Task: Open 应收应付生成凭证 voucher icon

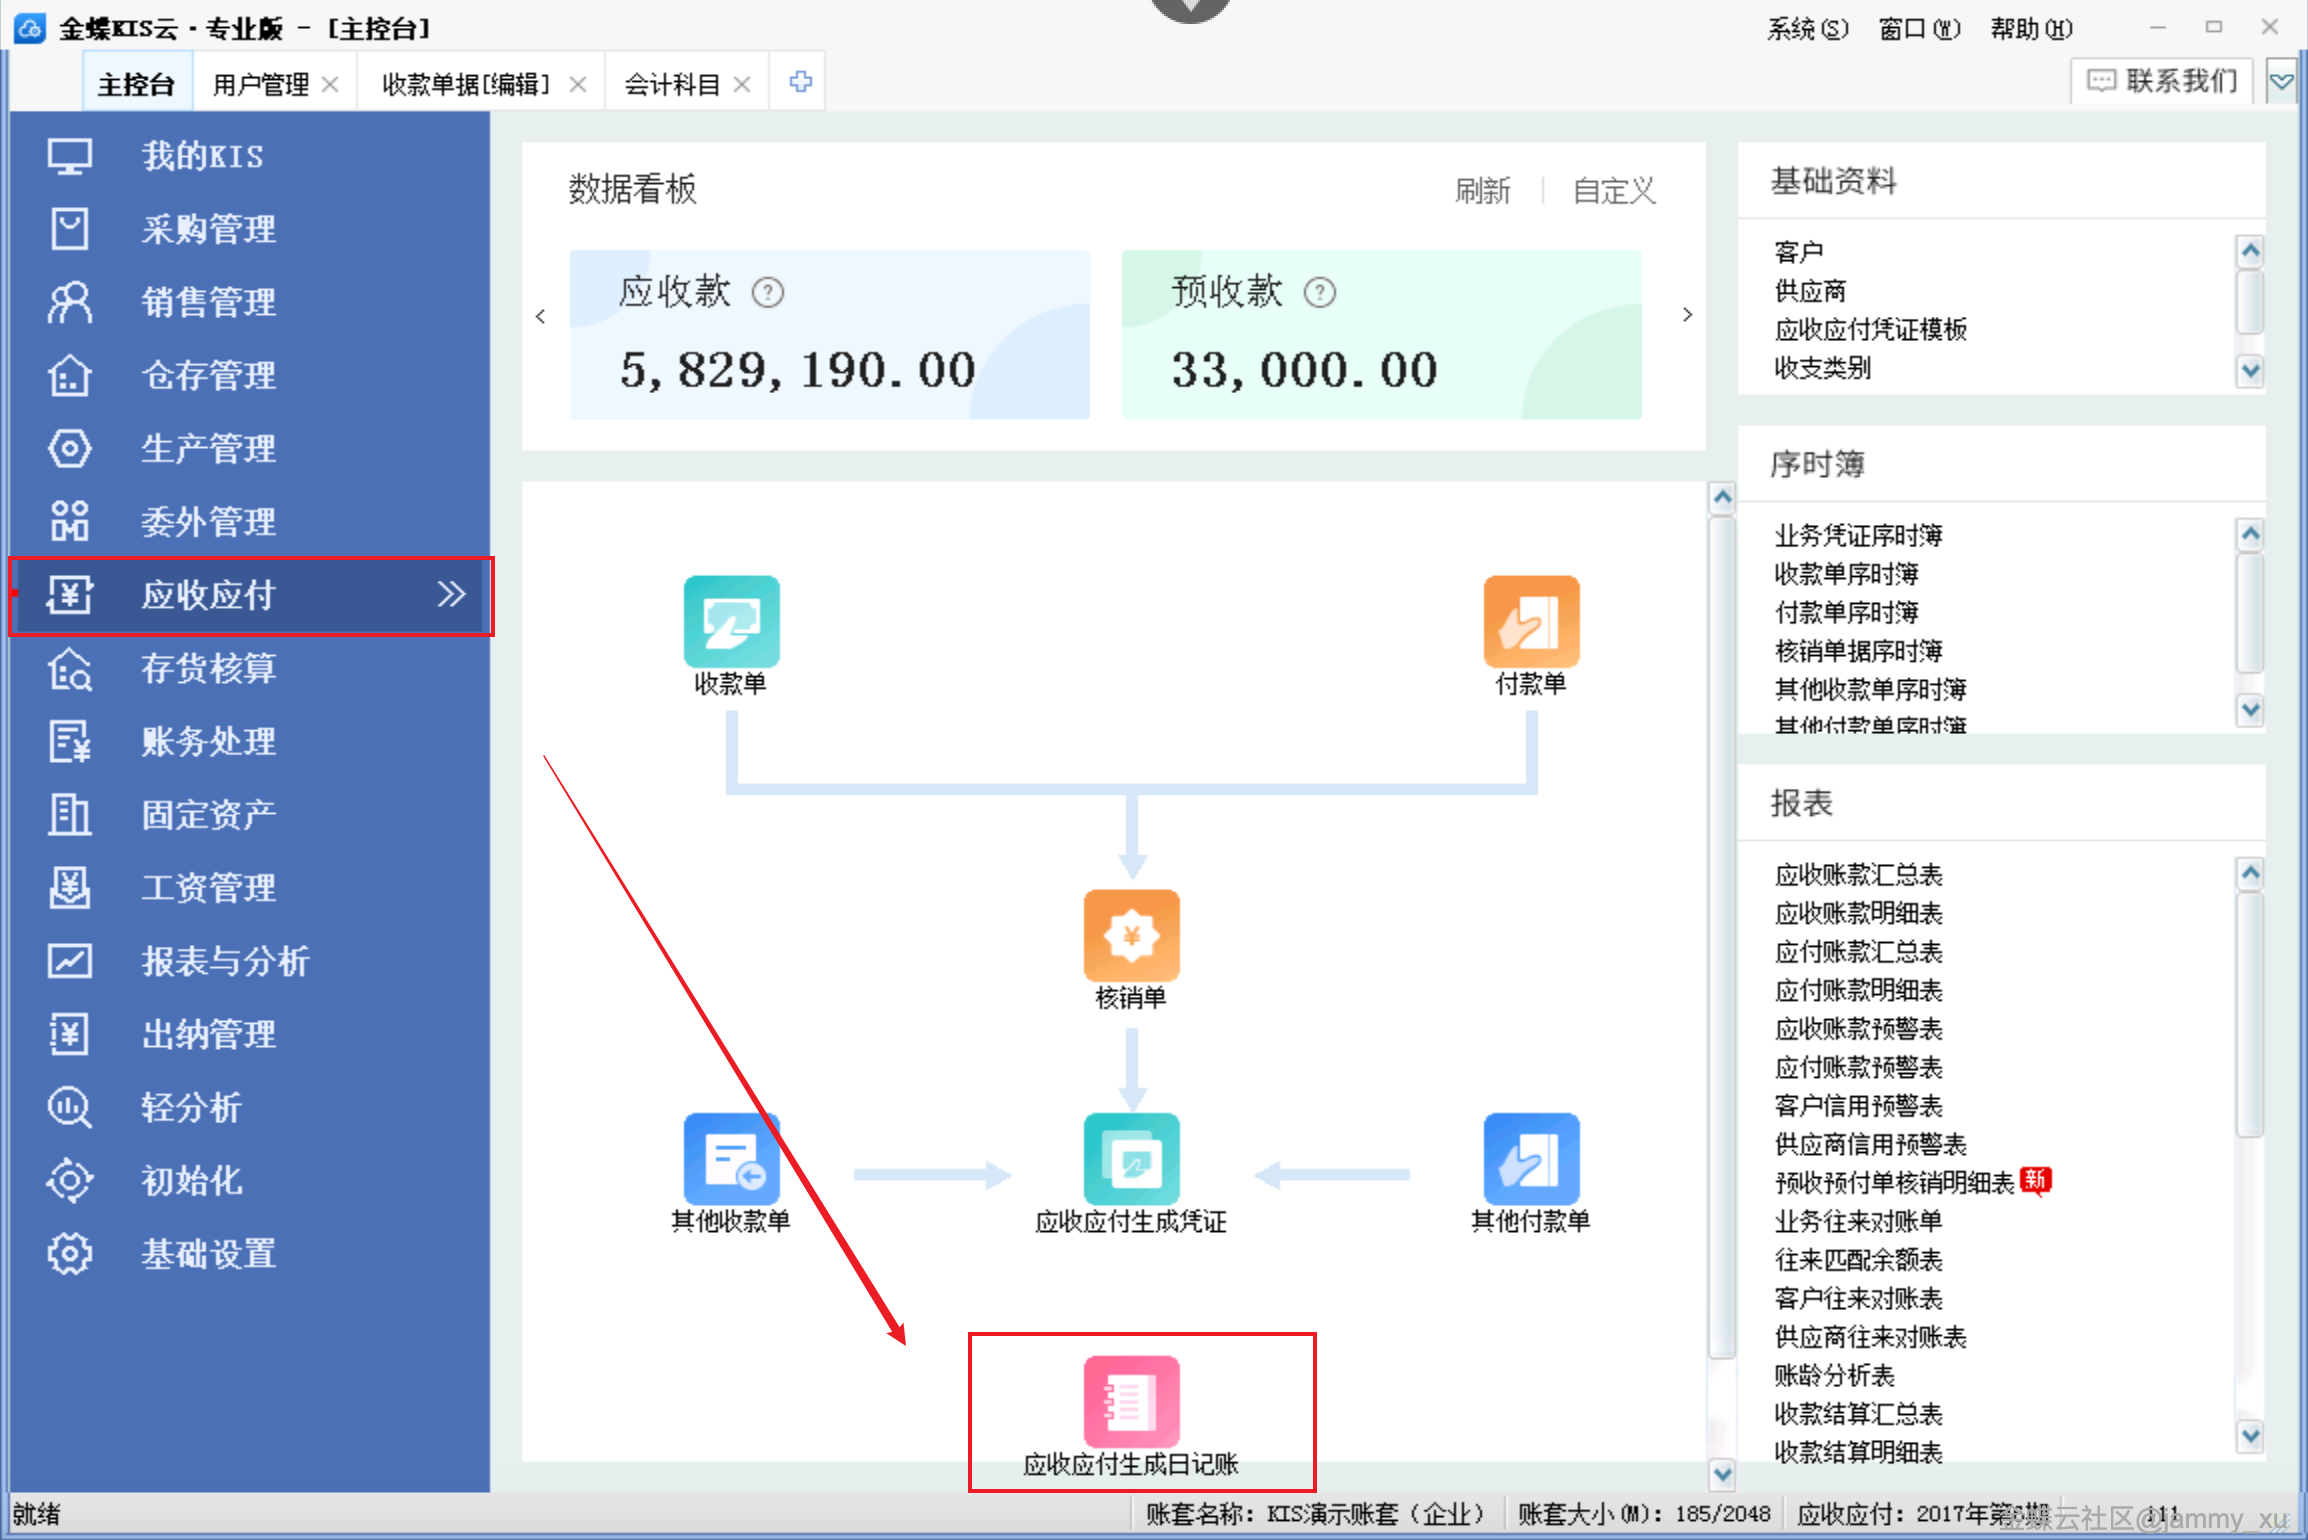Action: tap(1131, 1159)
